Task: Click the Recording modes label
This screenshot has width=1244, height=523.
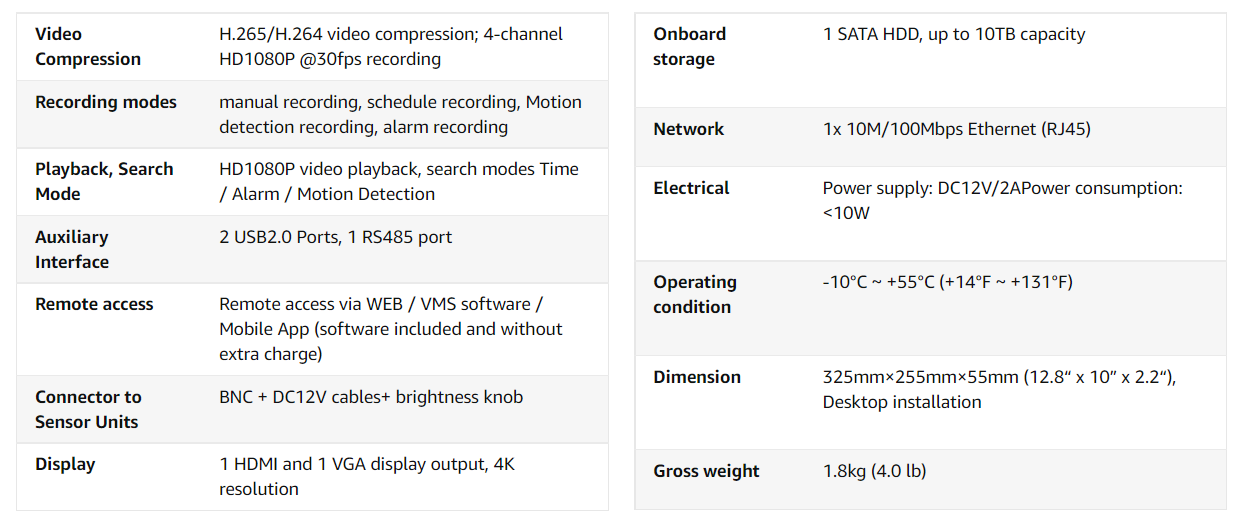Action: point(106,102)
